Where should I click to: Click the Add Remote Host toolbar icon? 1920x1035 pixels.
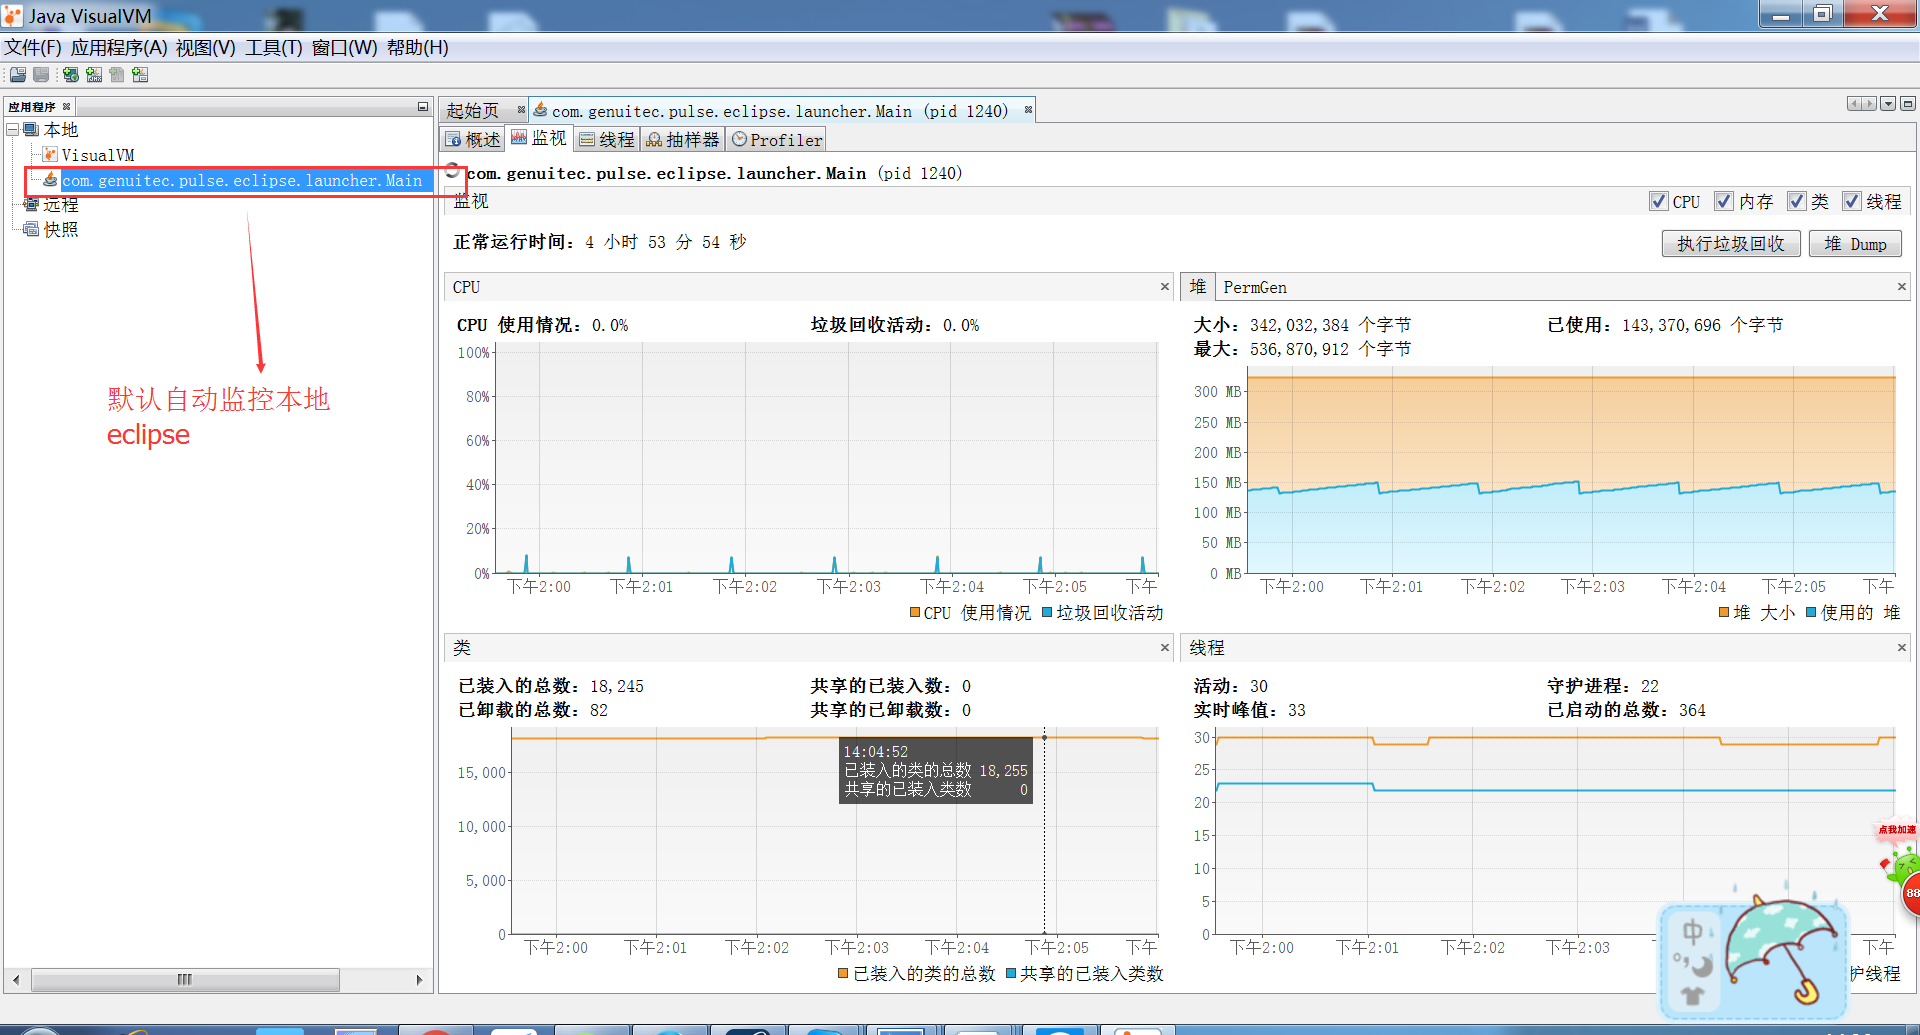click(x=71, y=75)
